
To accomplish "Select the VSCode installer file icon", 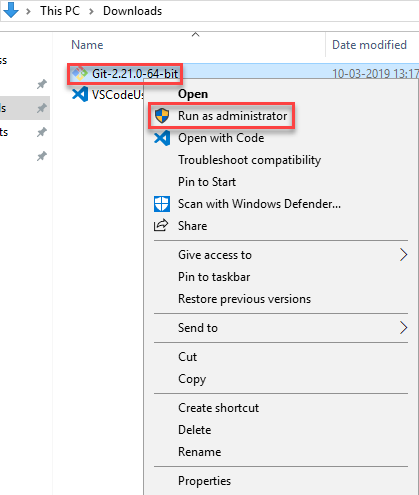I will click(x=80, y=95).
